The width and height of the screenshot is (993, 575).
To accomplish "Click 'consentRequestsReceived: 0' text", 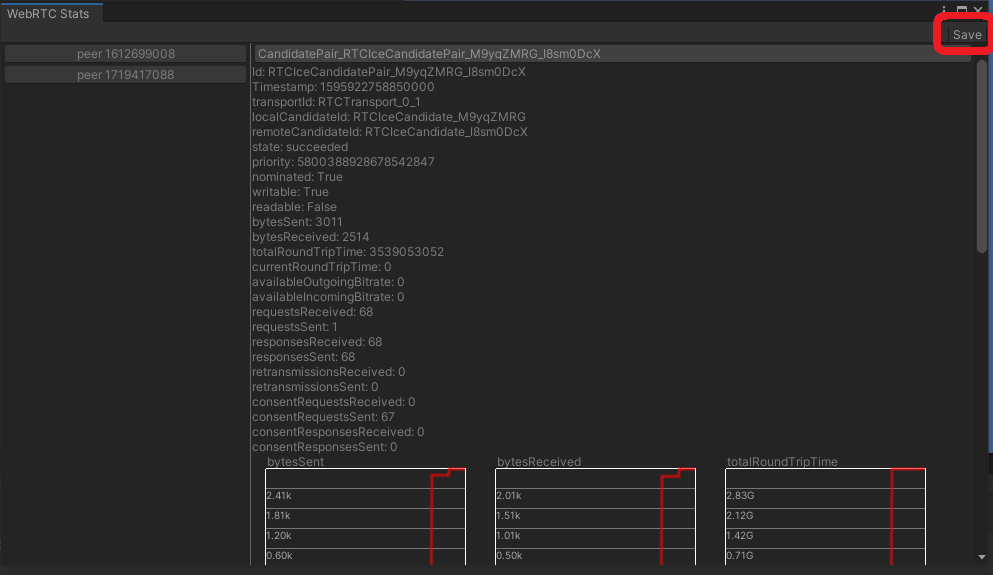I will pos(334,402).
